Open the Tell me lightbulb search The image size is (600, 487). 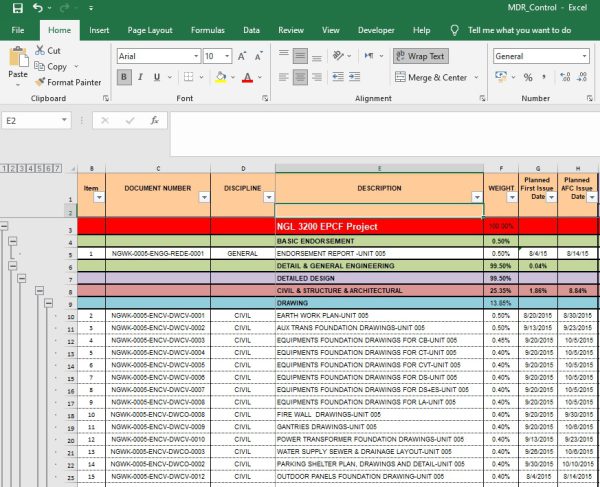coord(455,30)
